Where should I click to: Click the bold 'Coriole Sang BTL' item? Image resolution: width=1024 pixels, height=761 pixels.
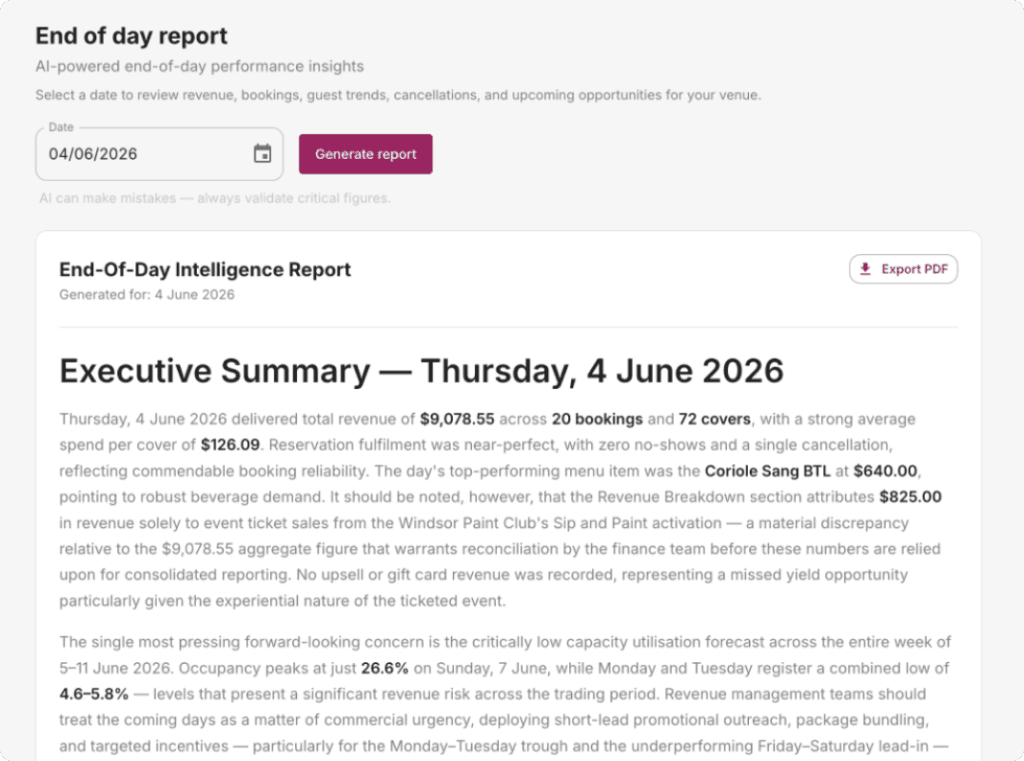point(767,472)
